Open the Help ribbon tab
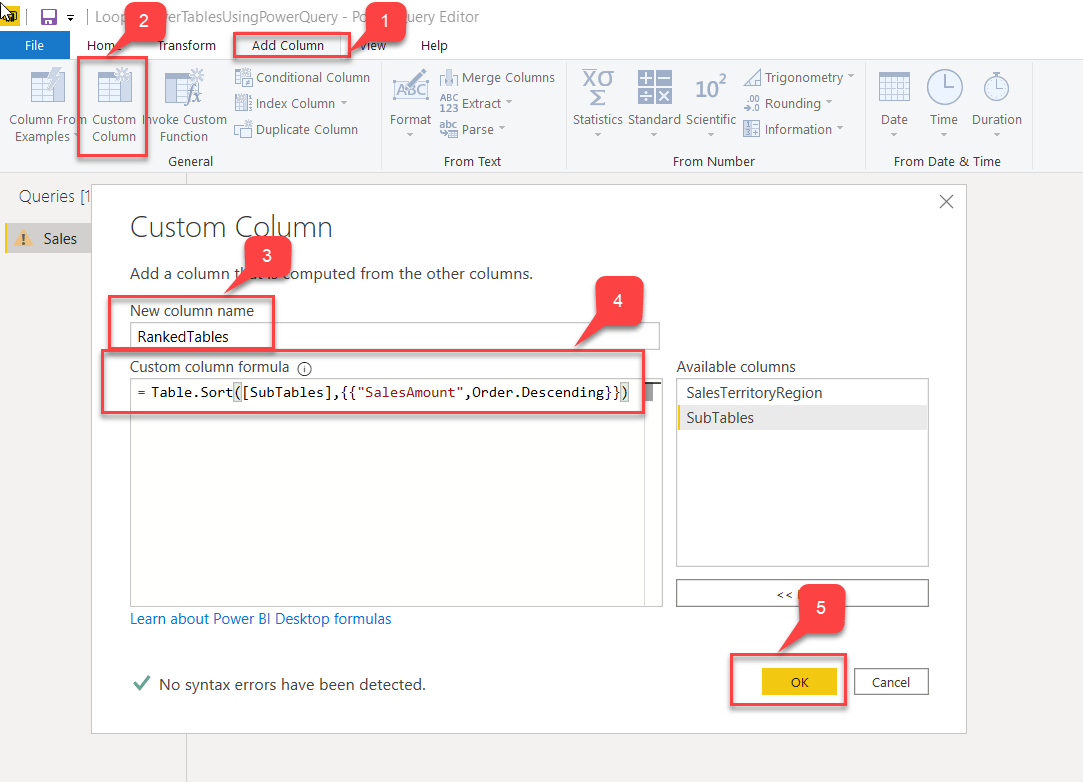This screenshot has width=1083, height=782. tap(434, 46)
